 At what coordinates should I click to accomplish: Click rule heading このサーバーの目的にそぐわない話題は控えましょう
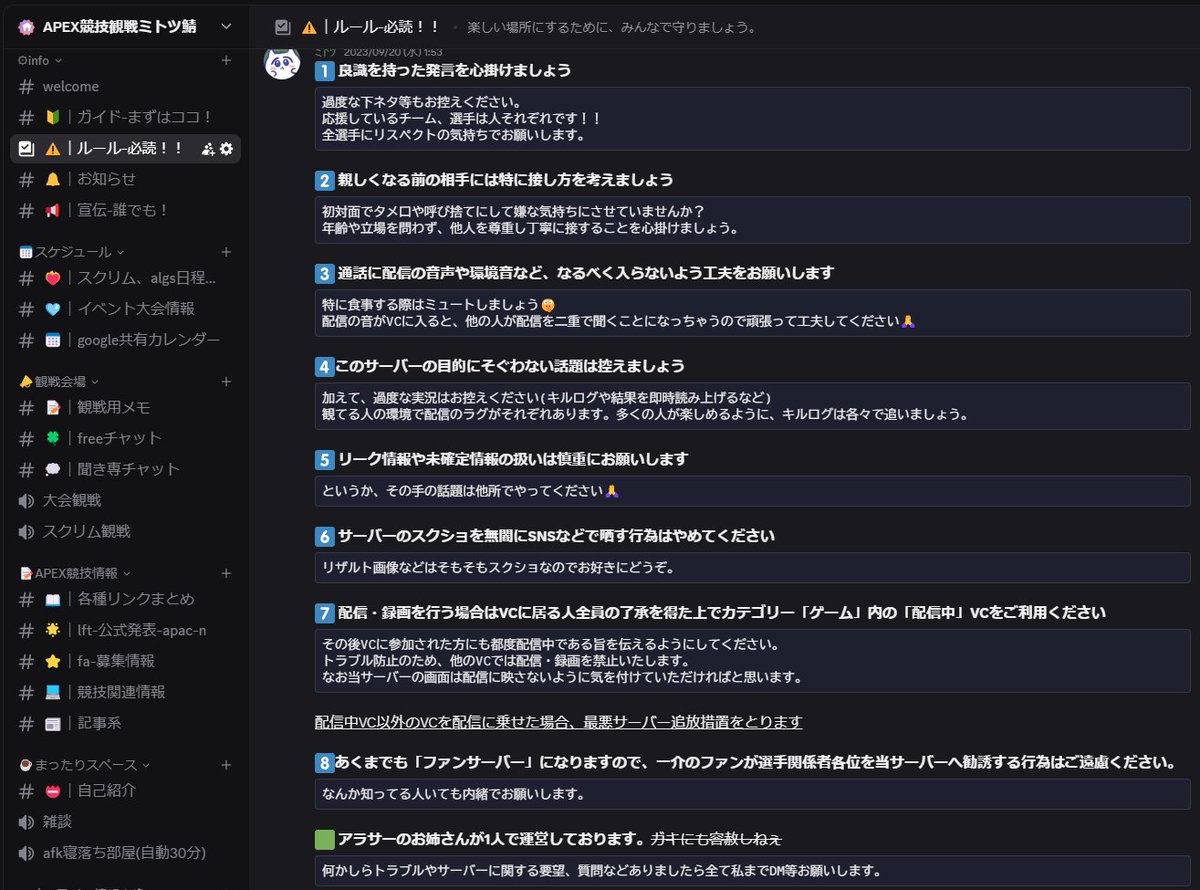point(511,366)
